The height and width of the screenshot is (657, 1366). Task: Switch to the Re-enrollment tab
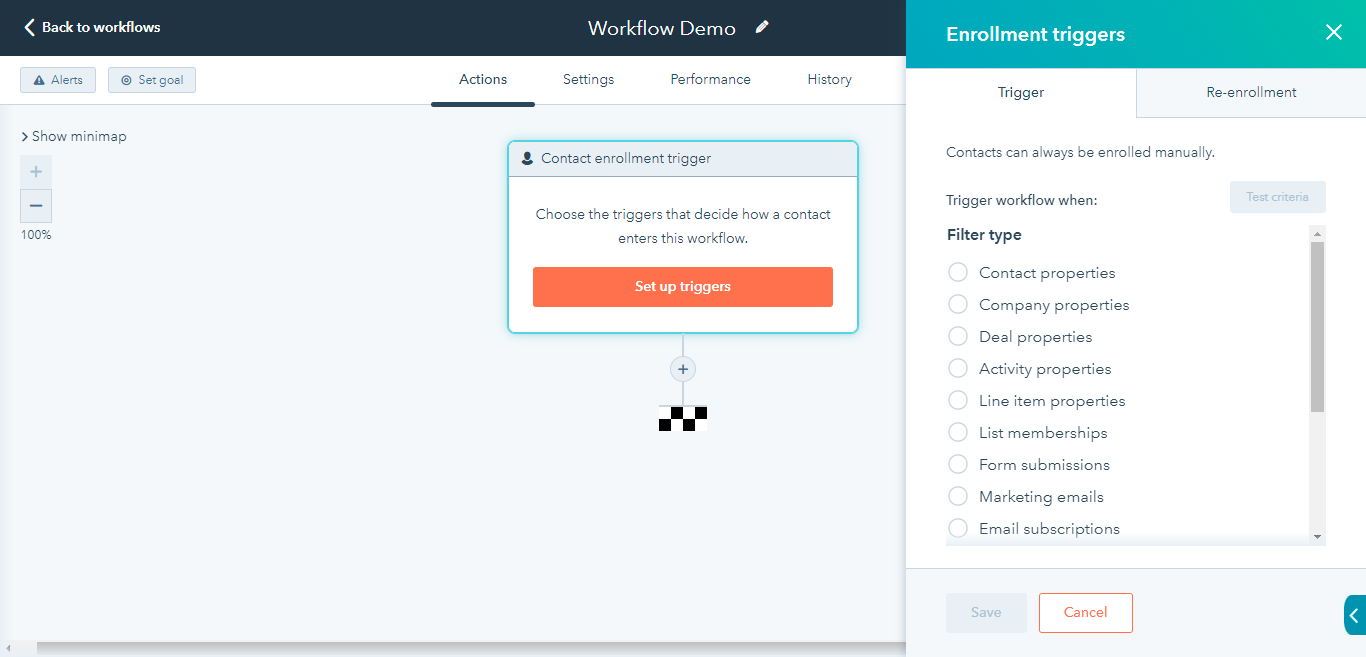tap(1251, 92)
